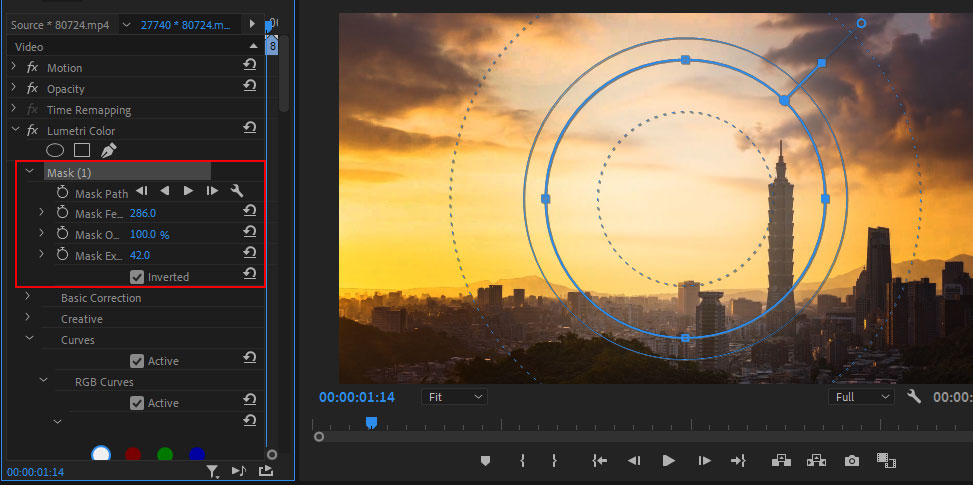Viewport: 973px width, 485px height.
Task: Track selected mask backward one frame
Action: [x=141, y=191]
